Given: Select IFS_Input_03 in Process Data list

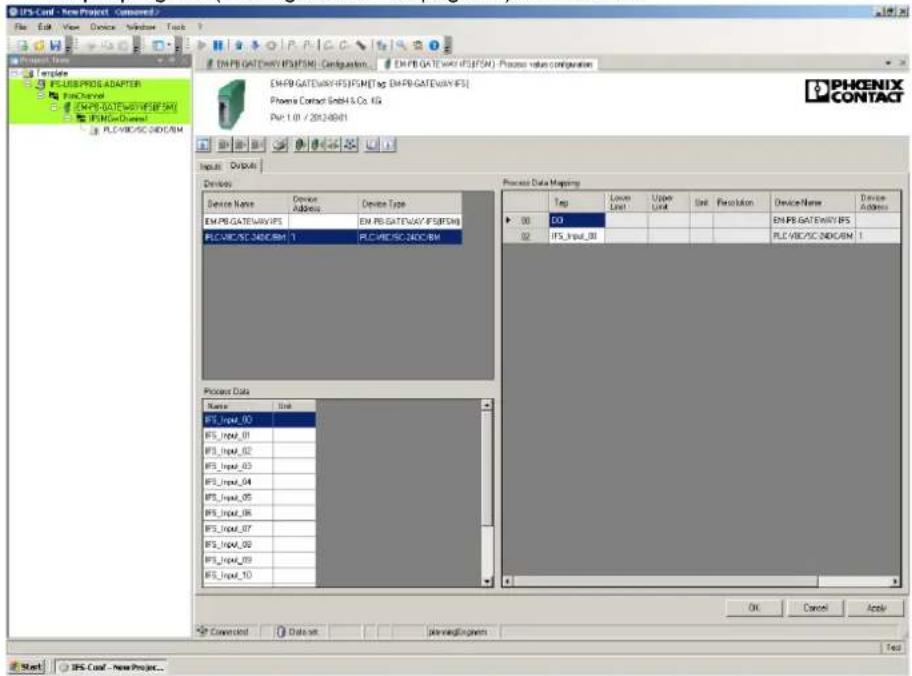Looking at the screenshot, I should 259,467.
